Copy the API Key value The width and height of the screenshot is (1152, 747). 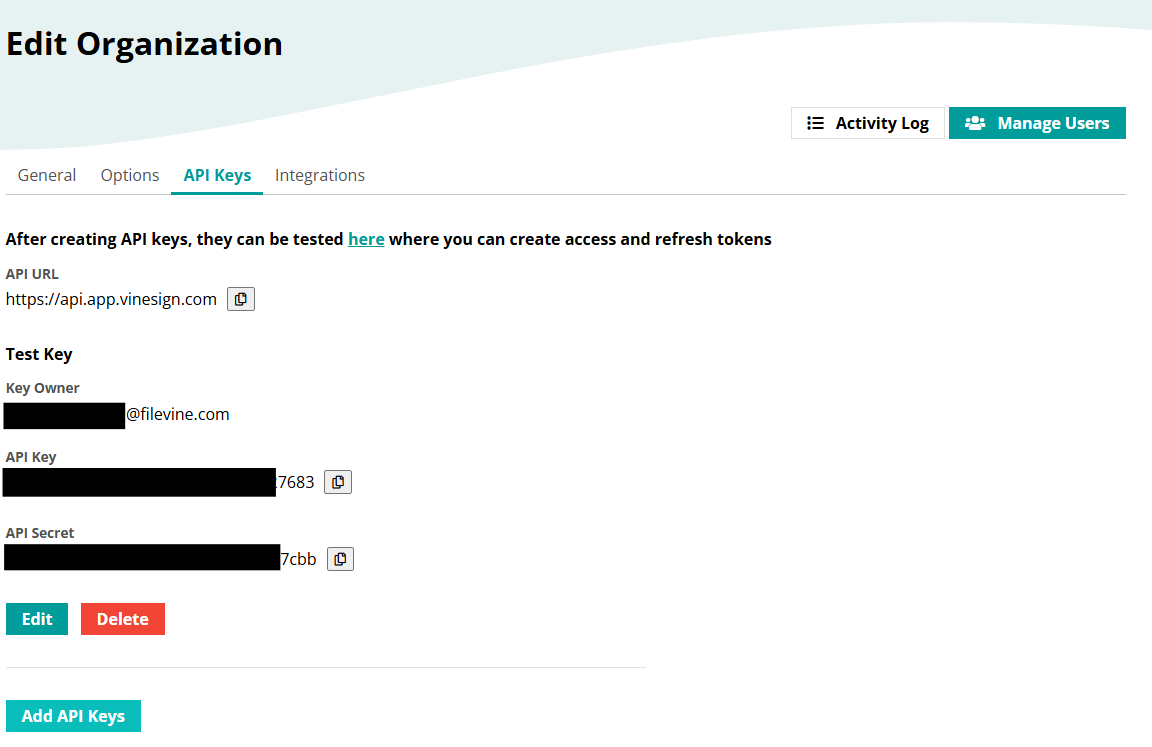pyautogui.click(x=338, y=482)
